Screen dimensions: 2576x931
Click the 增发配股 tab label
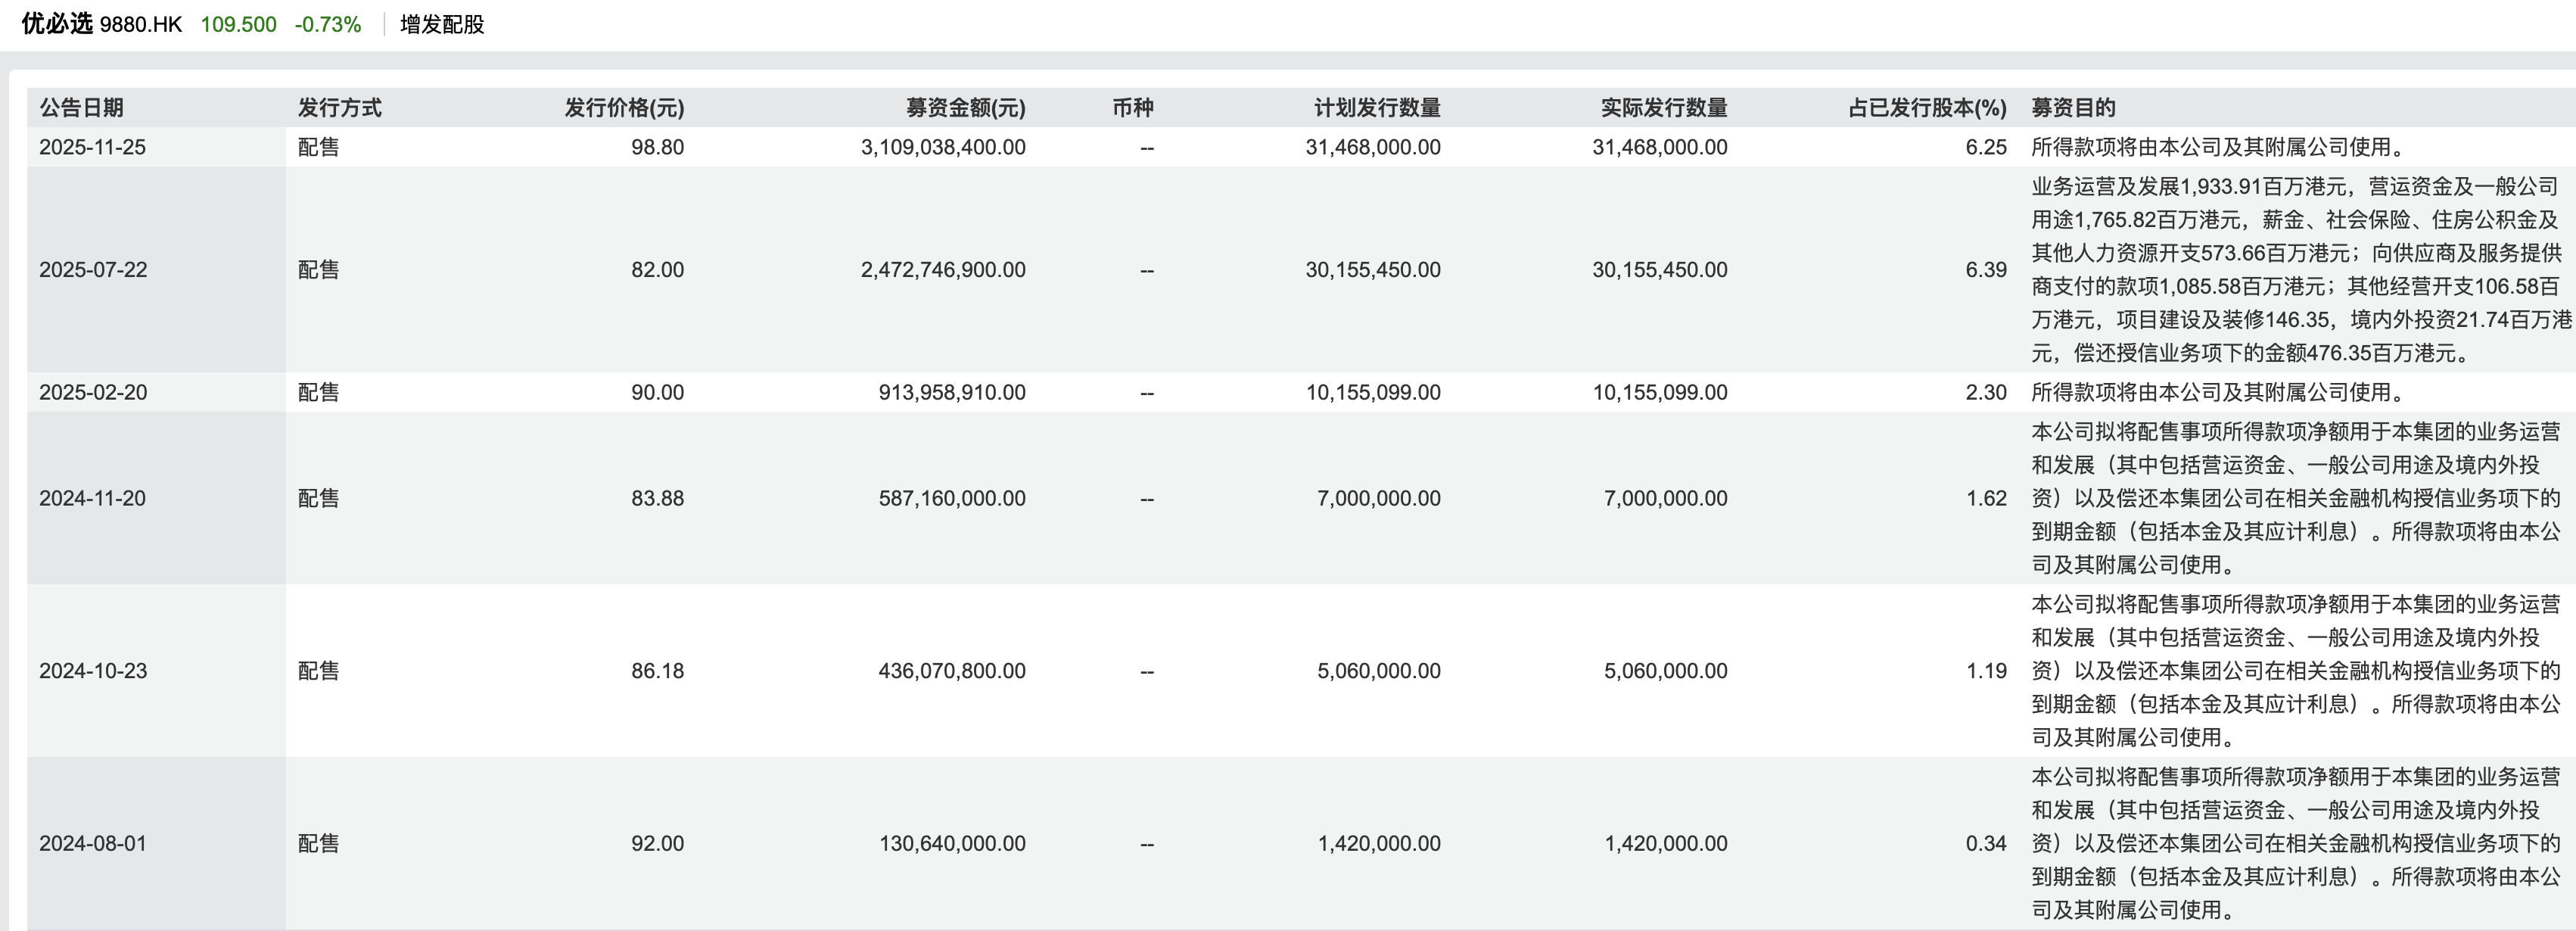(442, 25)
